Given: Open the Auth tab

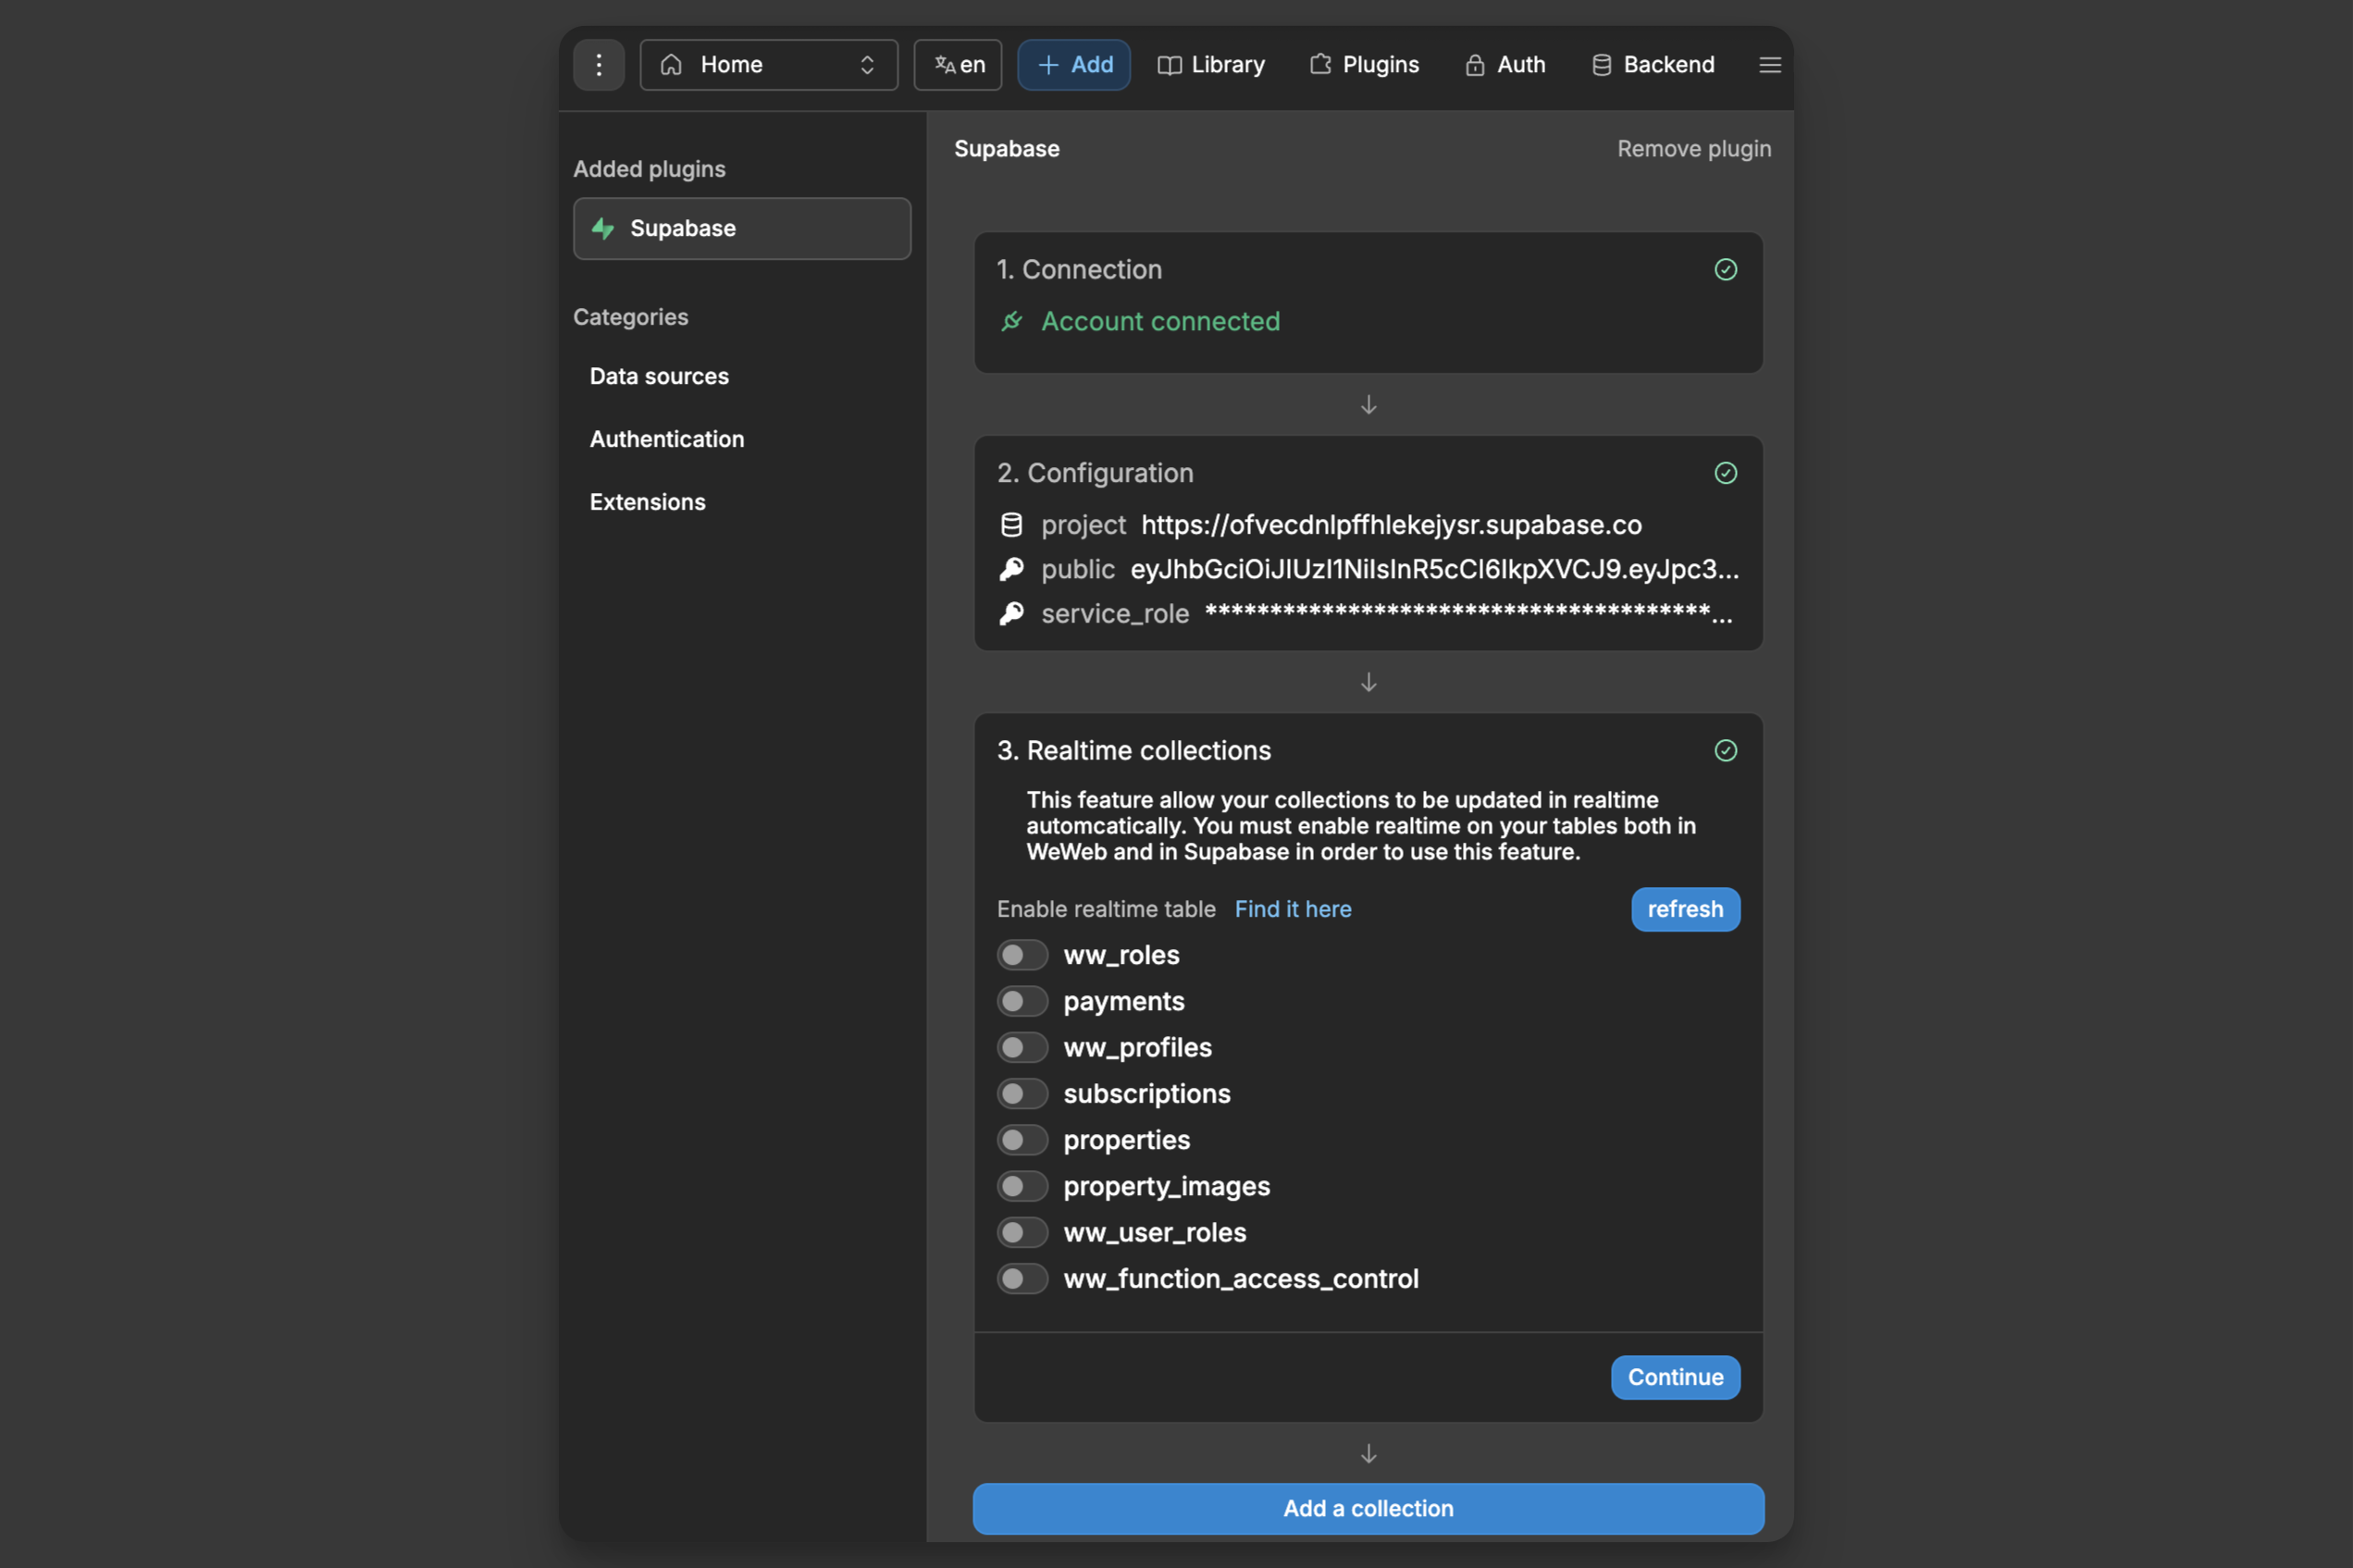Looking at the screenshot, I should 1505,65.
